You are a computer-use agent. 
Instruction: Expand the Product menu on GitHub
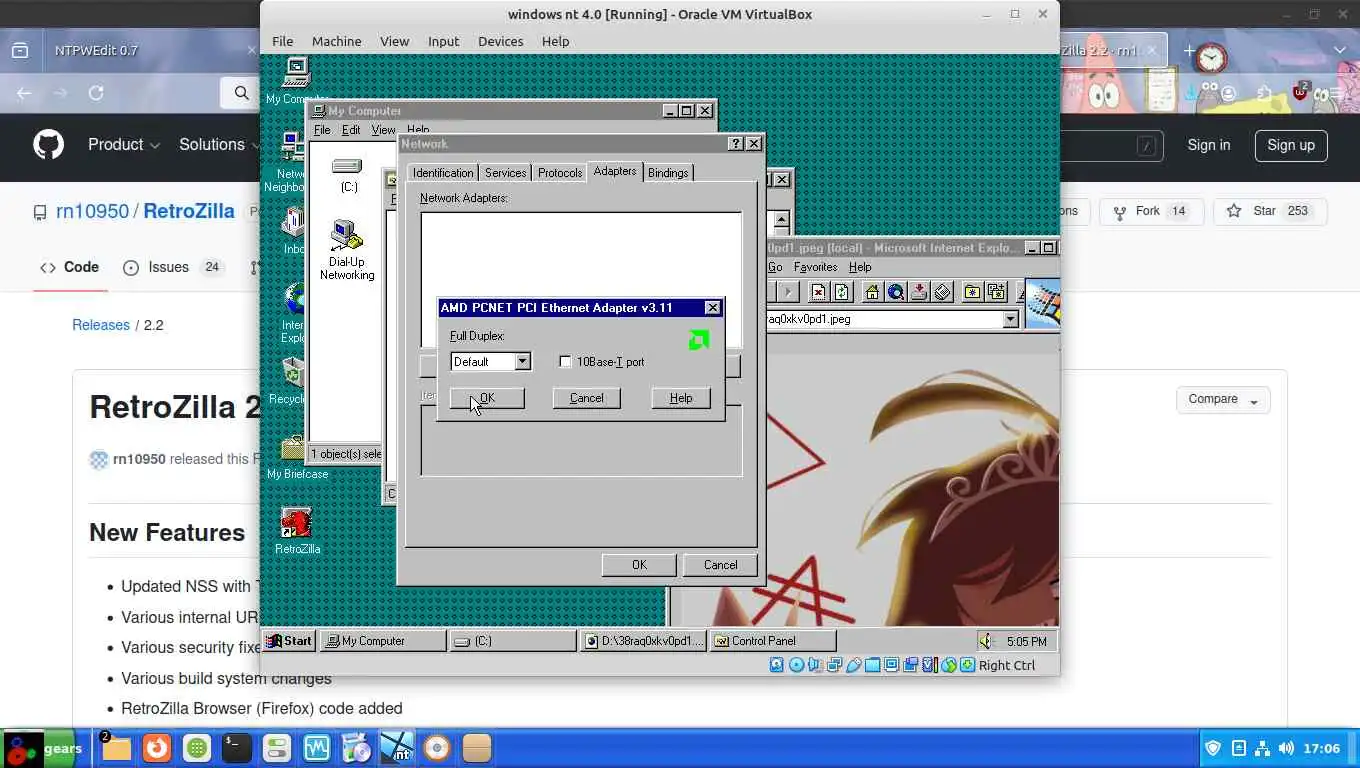[123, 145]
